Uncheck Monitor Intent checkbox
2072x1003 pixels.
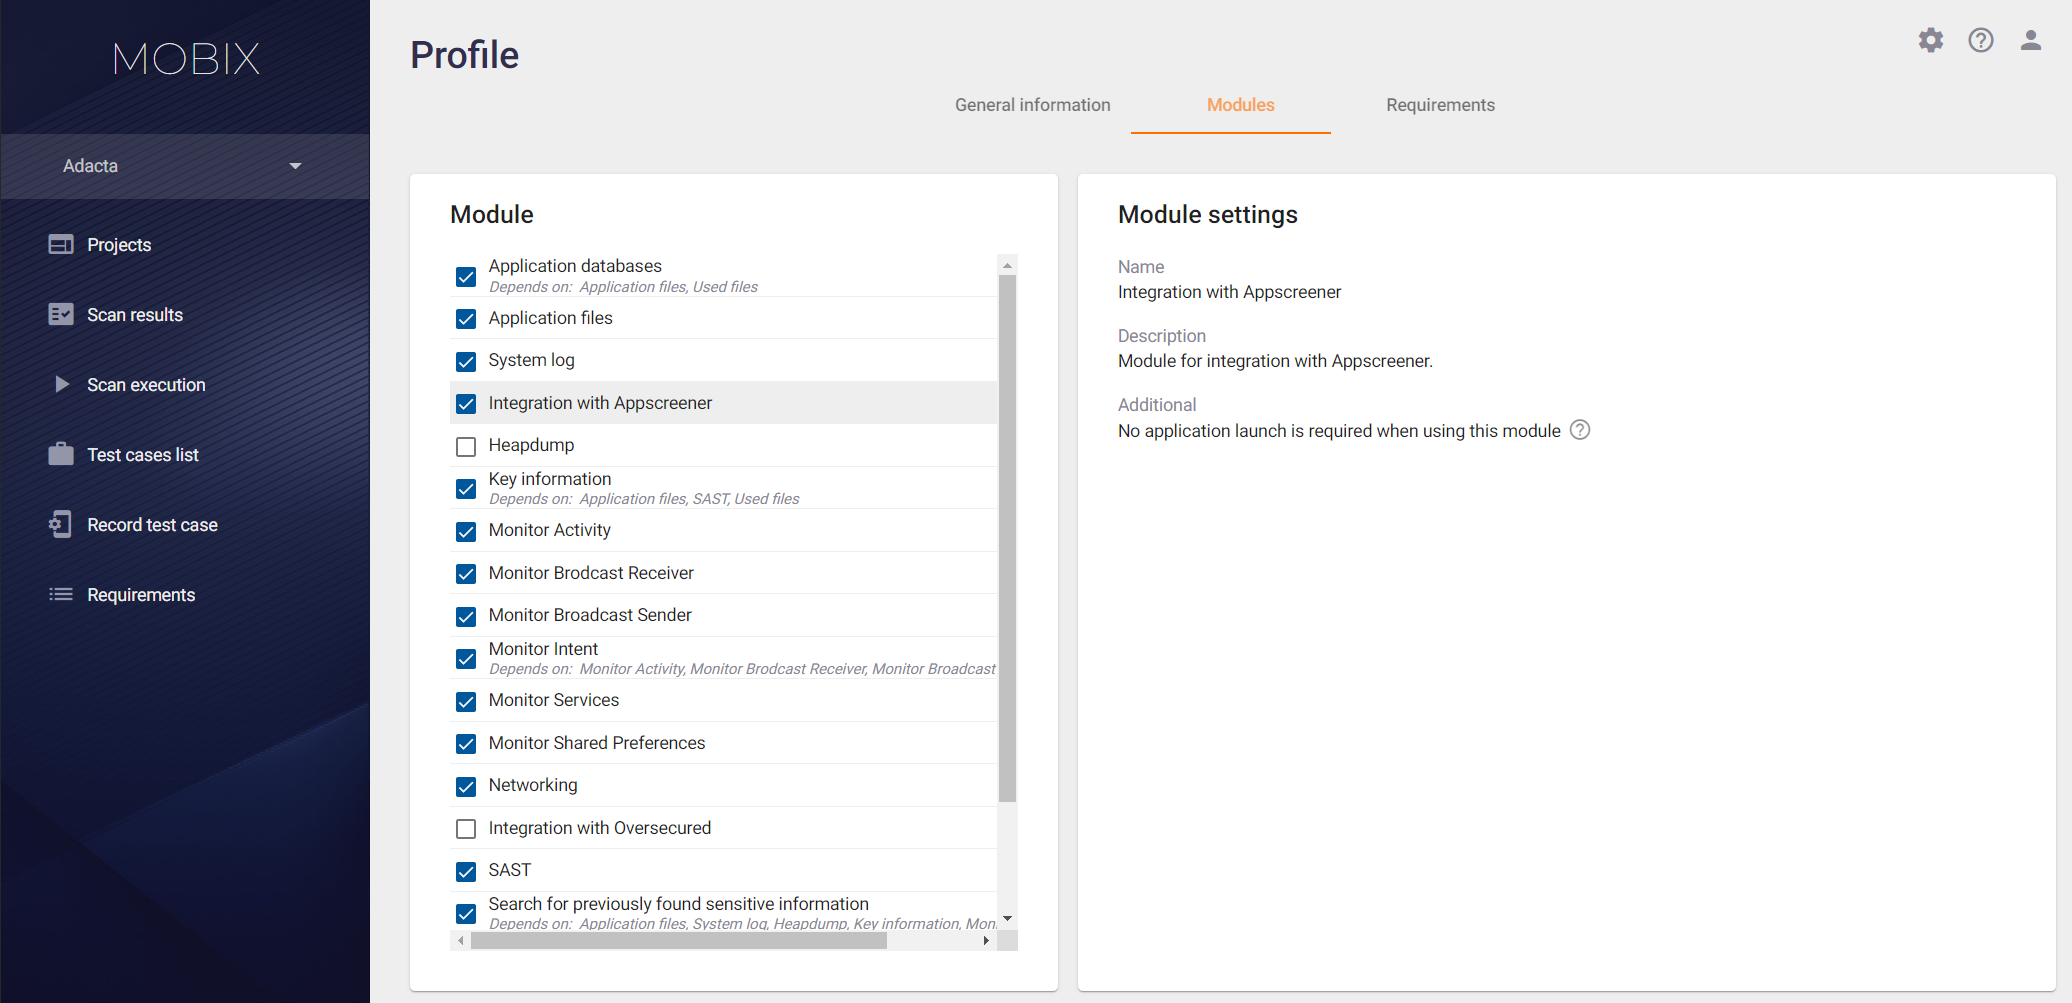466,659
